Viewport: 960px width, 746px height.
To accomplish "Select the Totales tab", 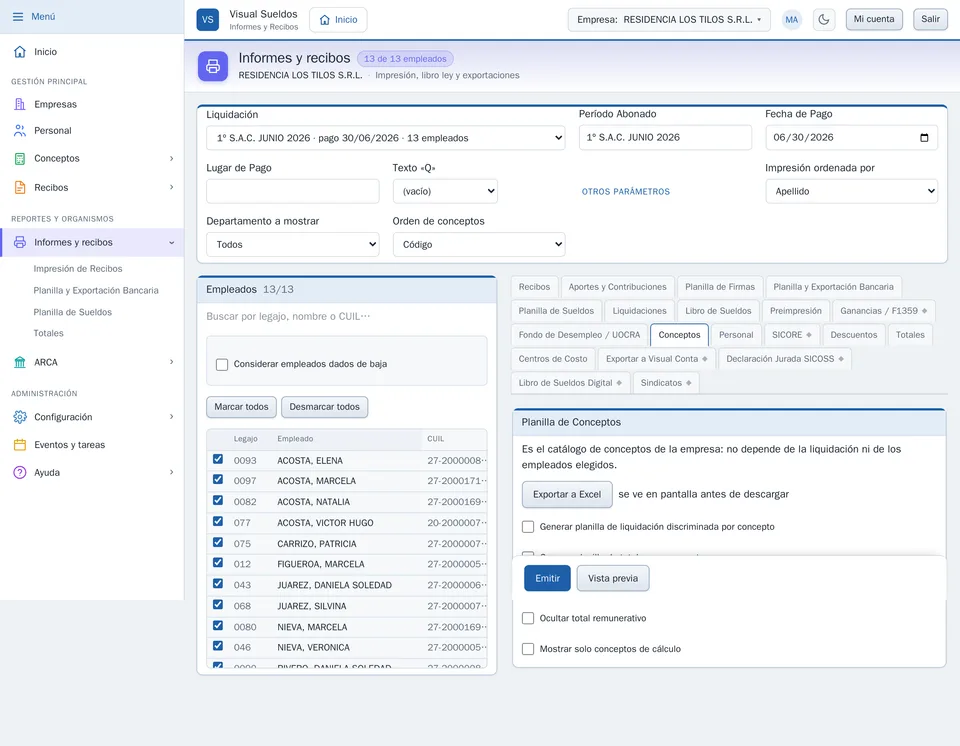I will (x=910, y=334).
